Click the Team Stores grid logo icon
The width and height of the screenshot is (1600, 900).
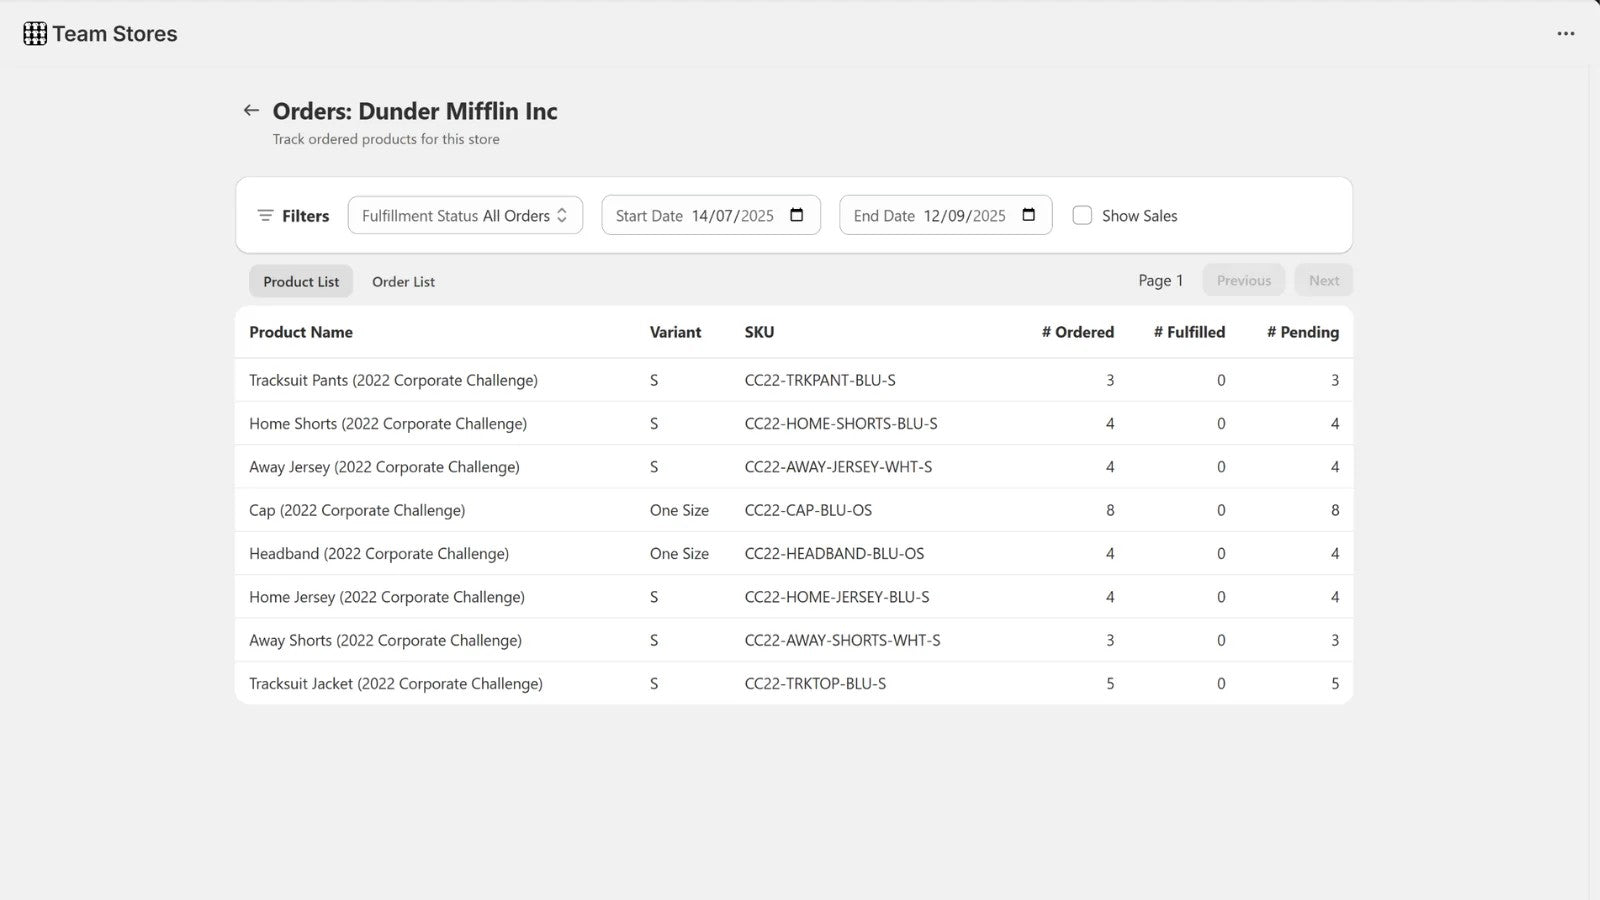[35, 34]
